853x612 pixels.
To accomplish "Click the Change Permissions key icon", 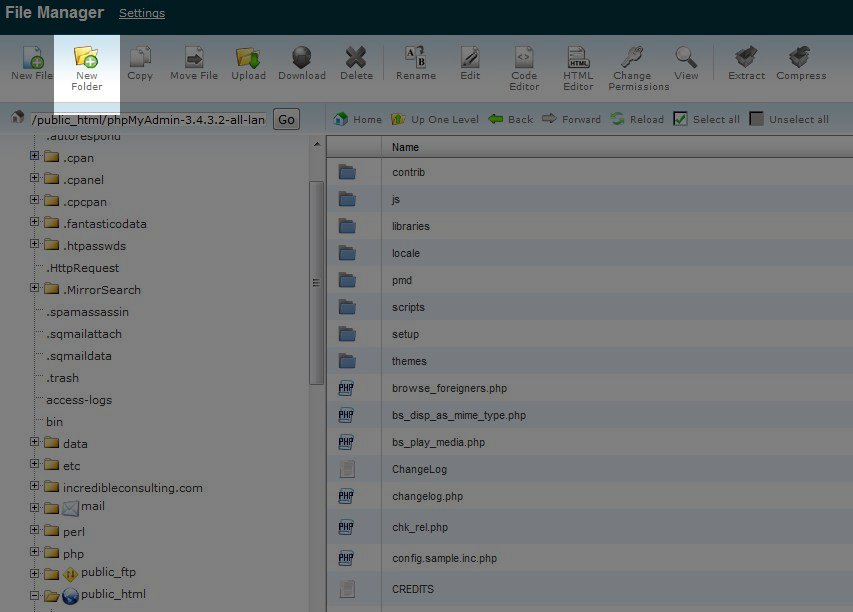I will (632, 57).
